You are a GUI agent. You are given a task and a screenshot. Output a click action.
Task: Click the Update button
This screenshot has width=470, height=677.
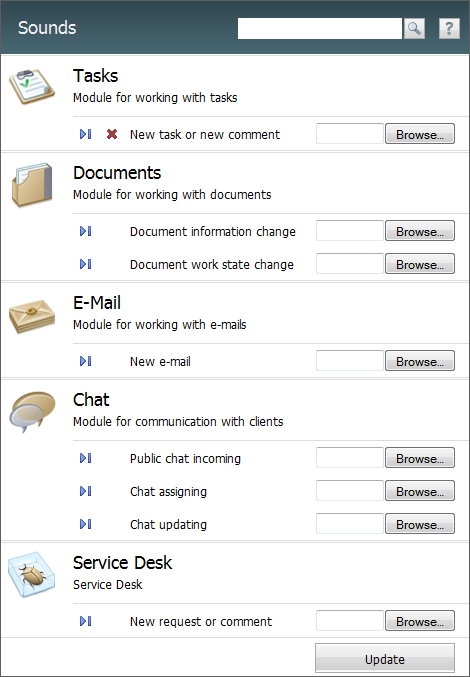coord(385,658)
